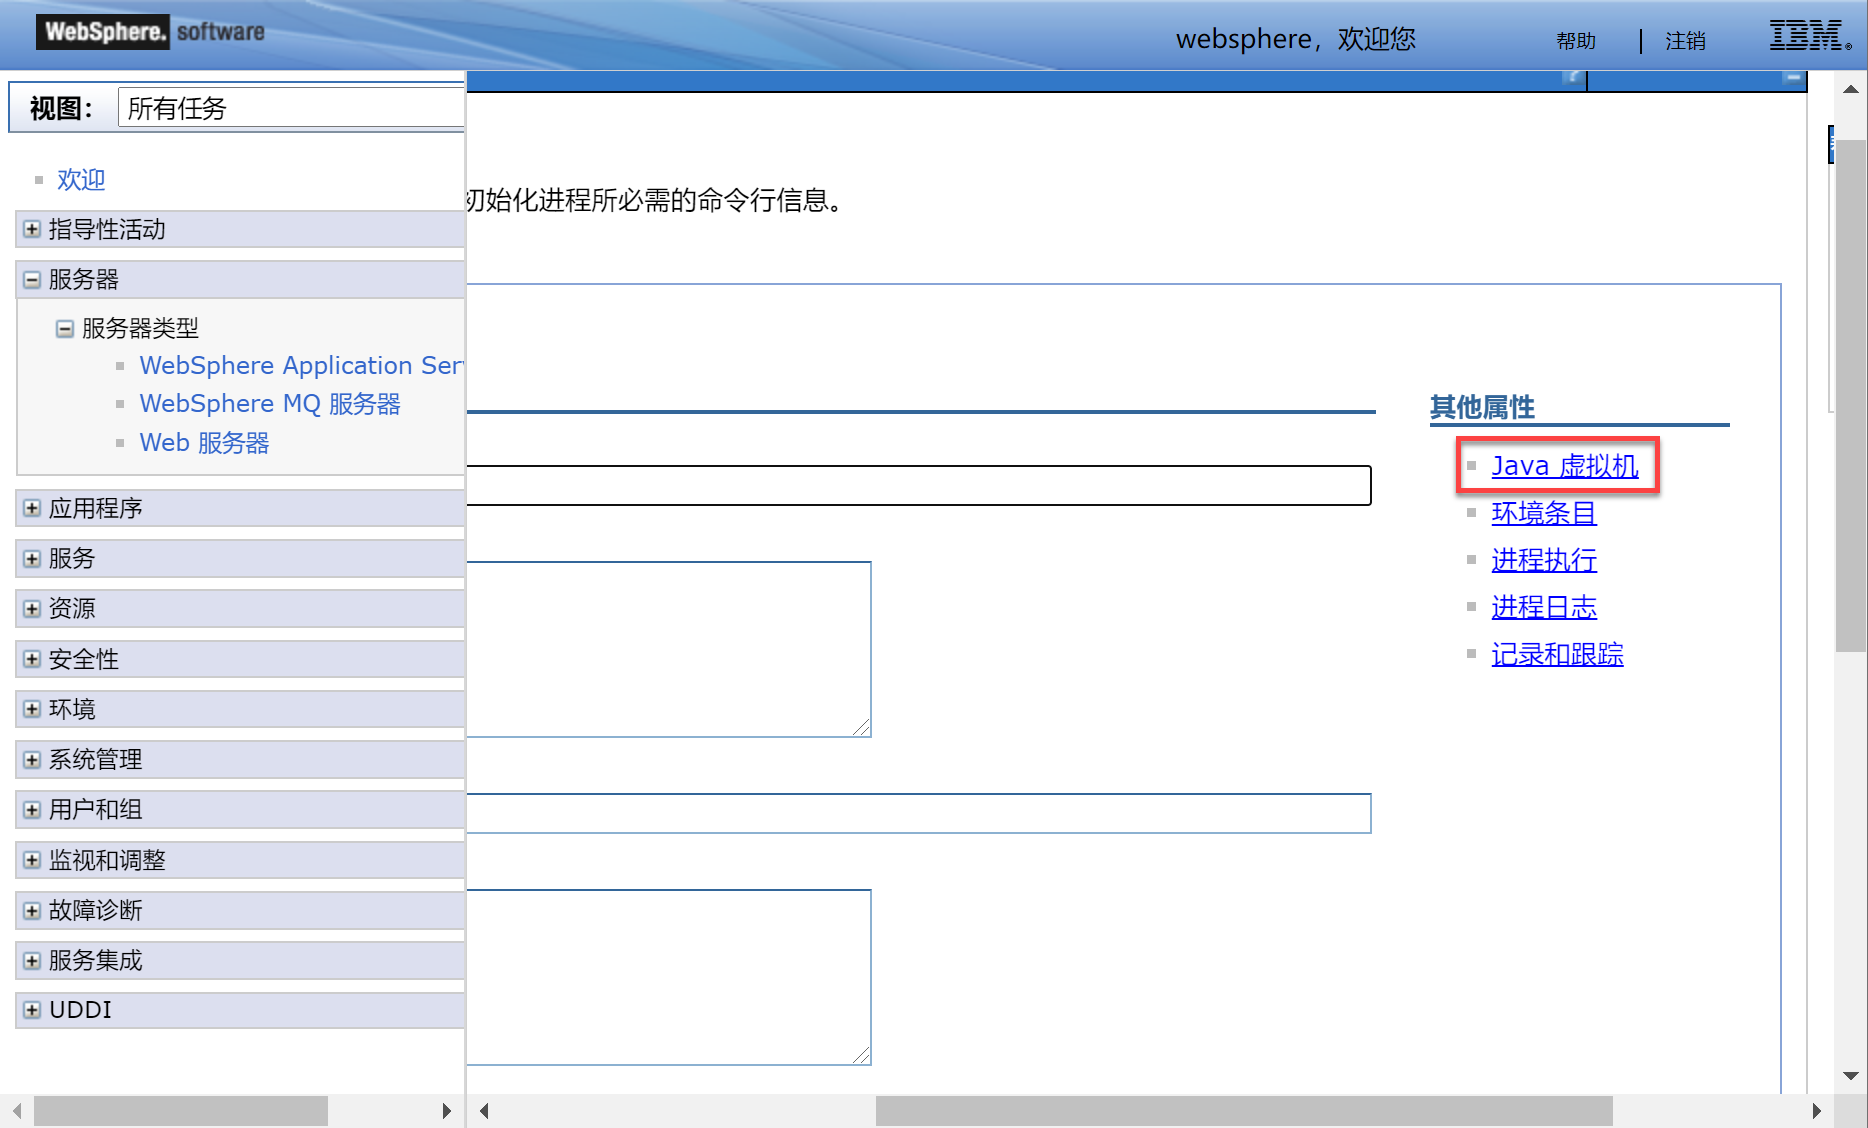Open the 进程执行 link
Screen dimensions: 1868x1128
coord(1544,560)
